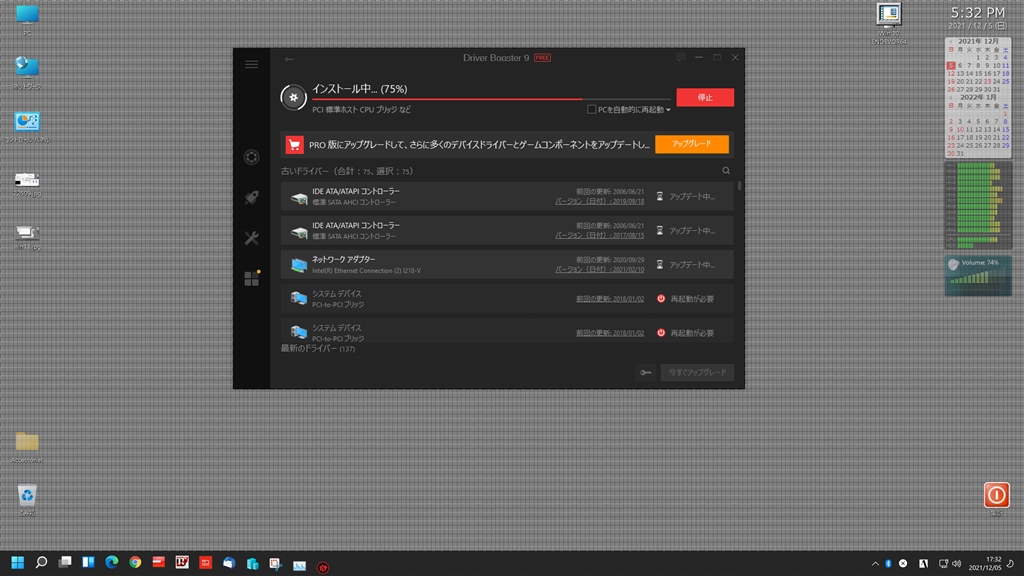Toggle PCを自動的に再起動 checkbox

[x=591, y=110]
